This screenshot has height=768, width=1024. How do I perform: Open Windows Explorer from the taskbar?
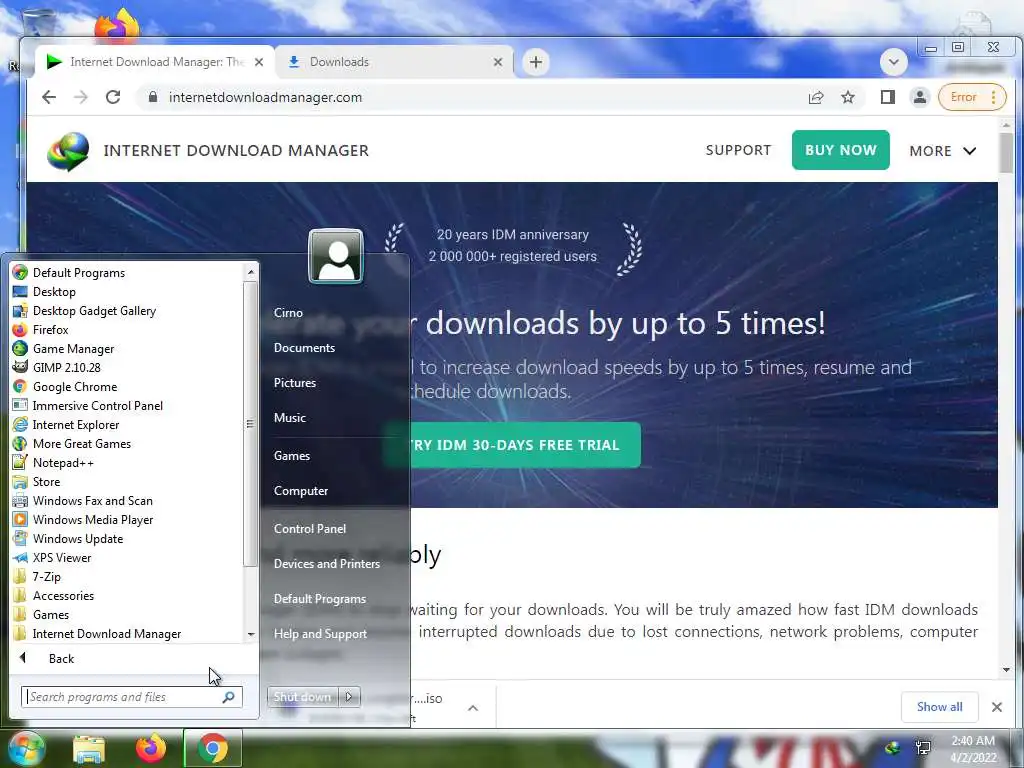coord(88,748)
